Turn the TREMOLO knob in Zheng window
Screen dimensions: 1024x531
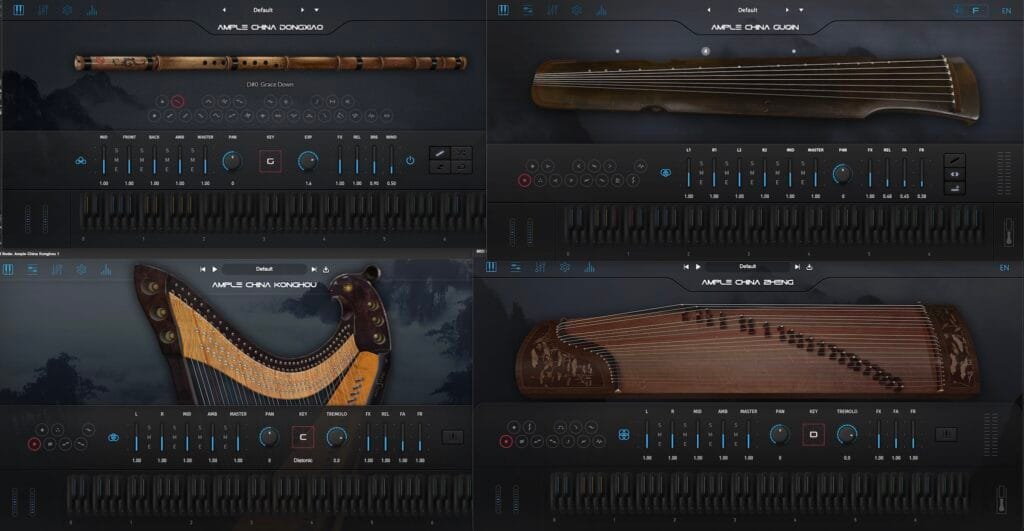point(847,434)
